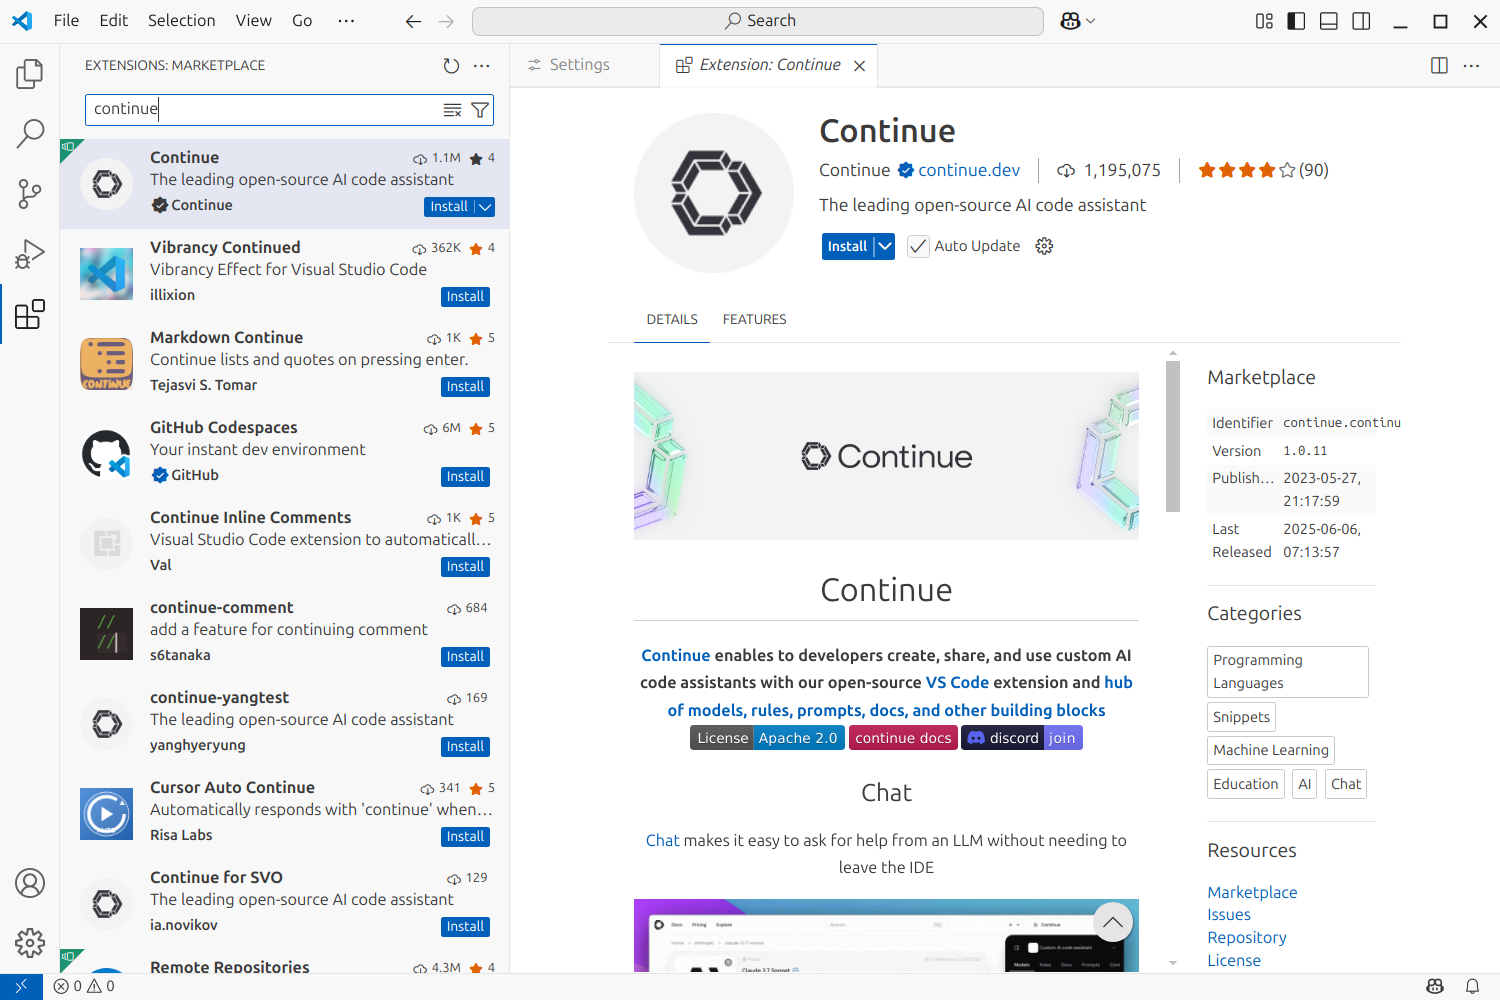
Task: Open Install dropdown arrow on Continue detail page
Action: tap(885, 246)
